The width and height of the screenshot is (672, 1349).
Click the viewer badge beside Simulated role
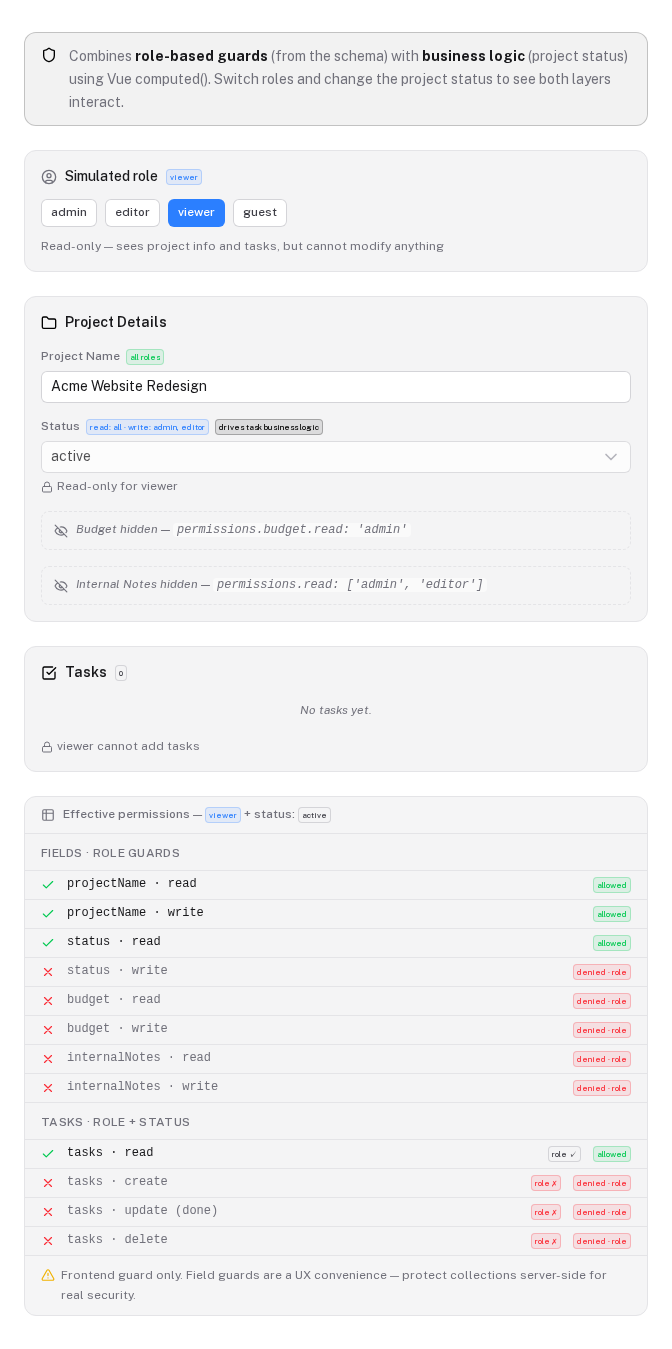tap(184, 177)
